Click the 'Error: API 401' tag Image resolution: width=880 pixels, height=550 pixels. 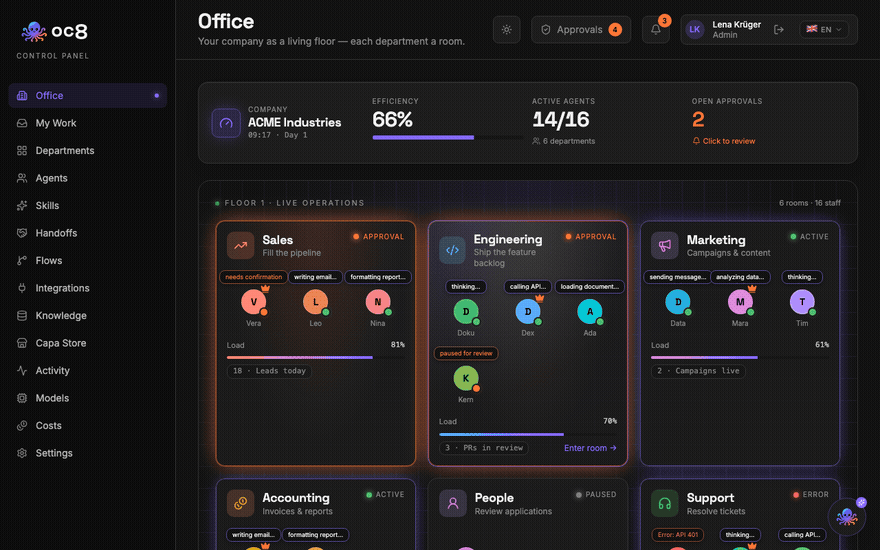(x=678, y=535)
